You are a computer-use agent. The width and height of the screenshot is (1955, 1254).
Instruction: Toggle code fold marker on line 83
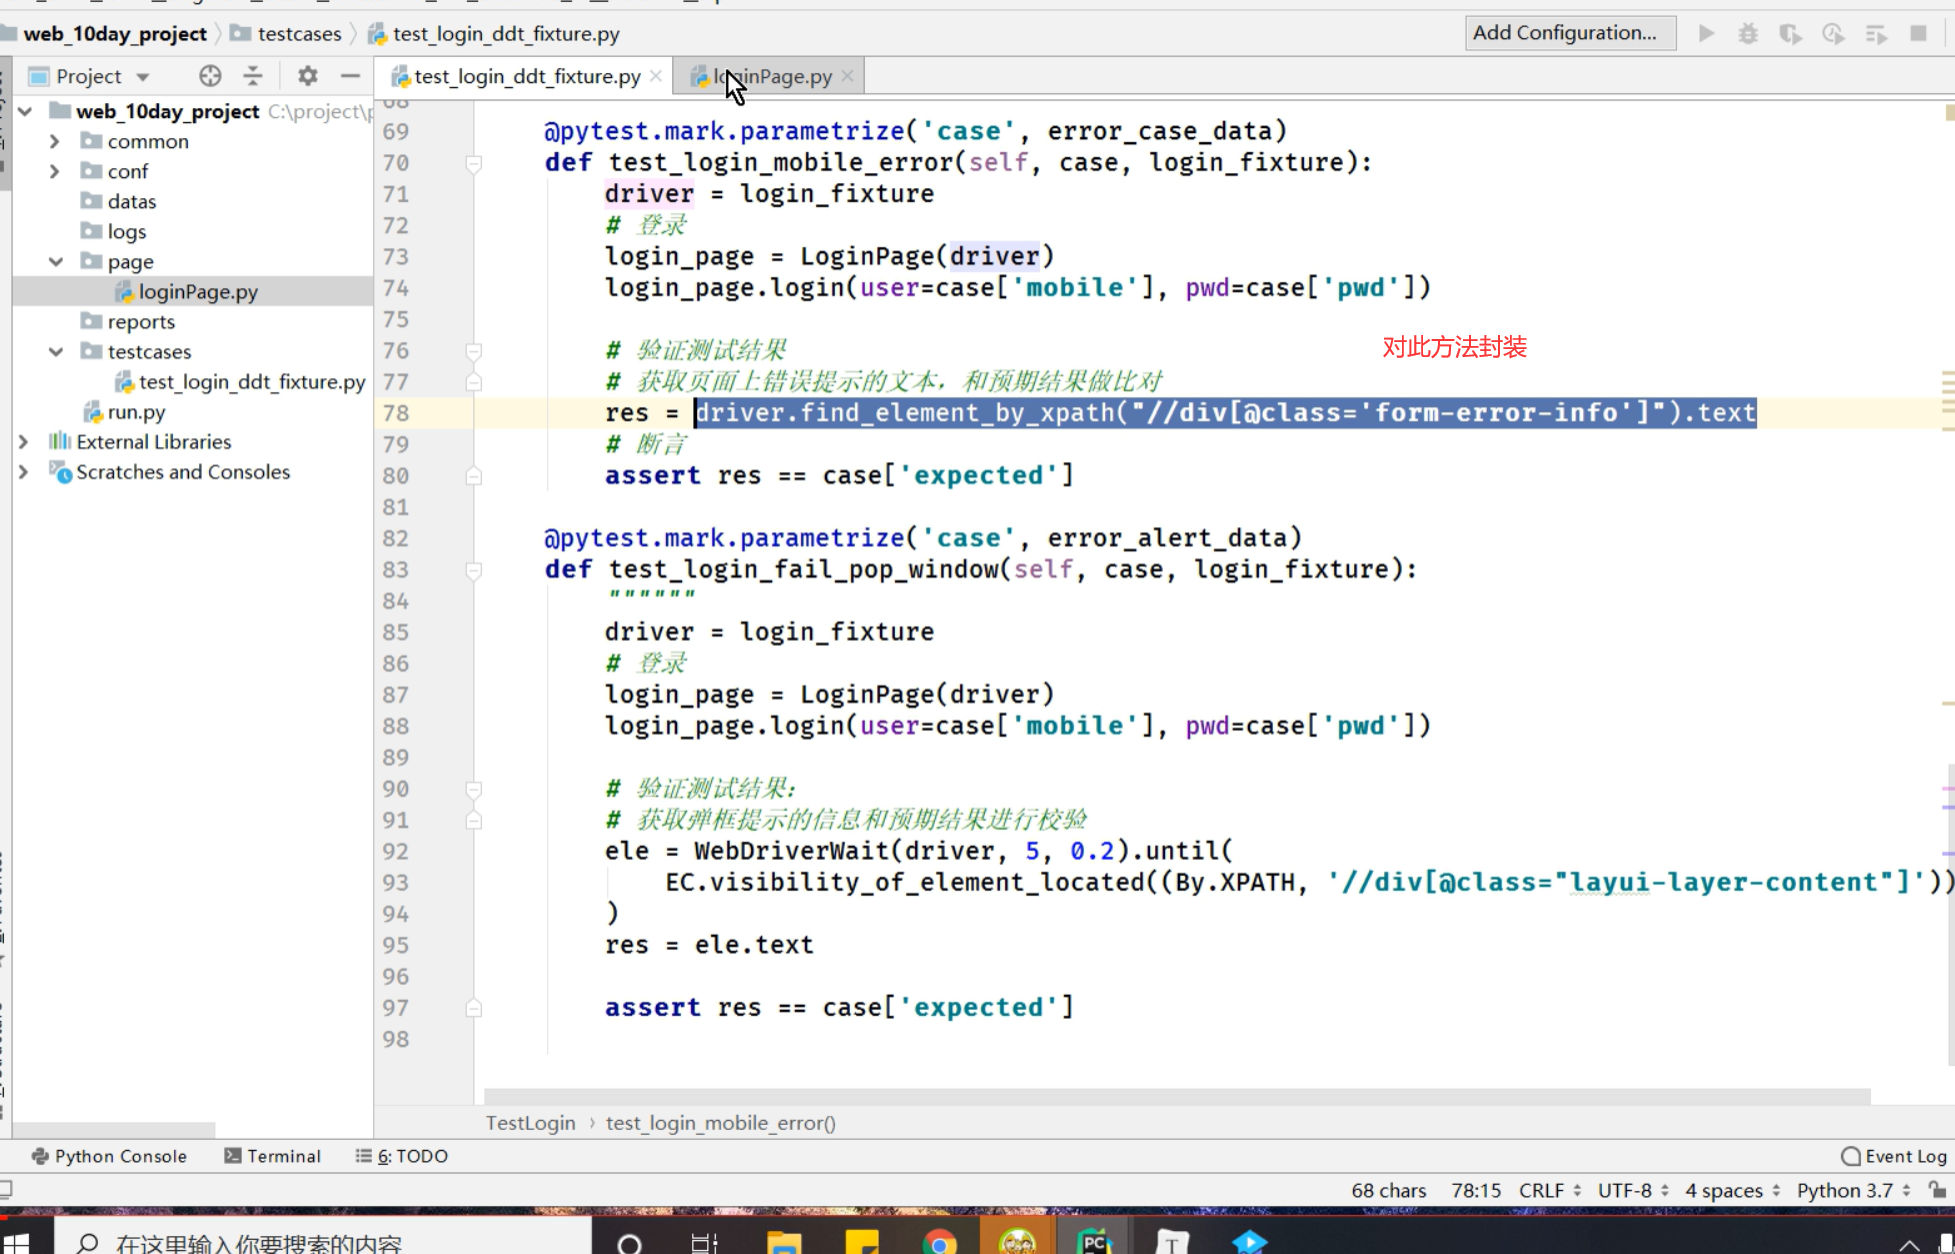[x=474, y=570]
